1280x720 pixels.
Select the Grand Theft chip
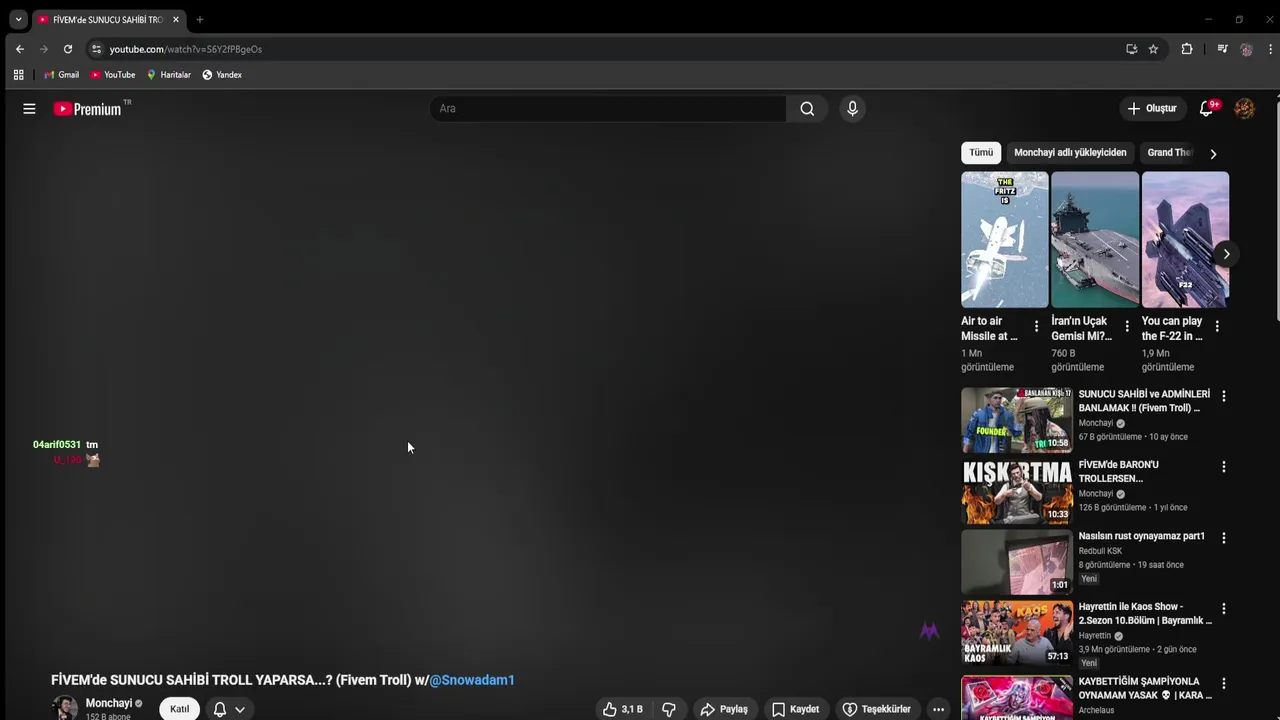click(x=1169, y=153)
